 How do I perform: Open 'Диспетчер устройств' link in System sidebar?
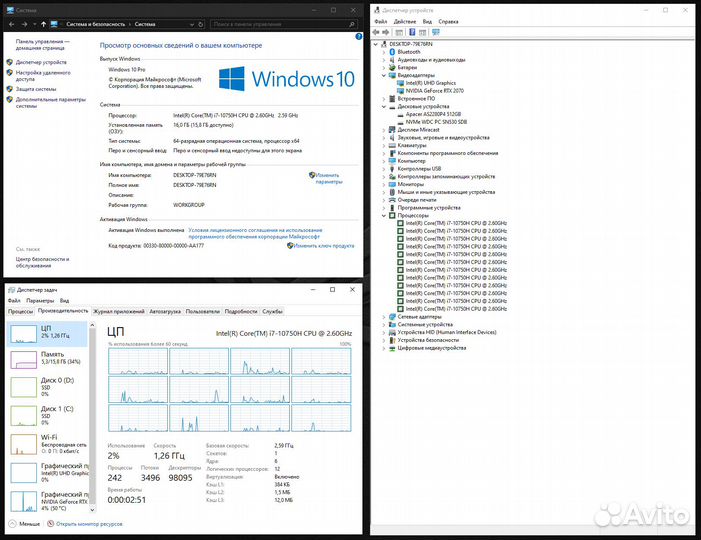point(42,62)
